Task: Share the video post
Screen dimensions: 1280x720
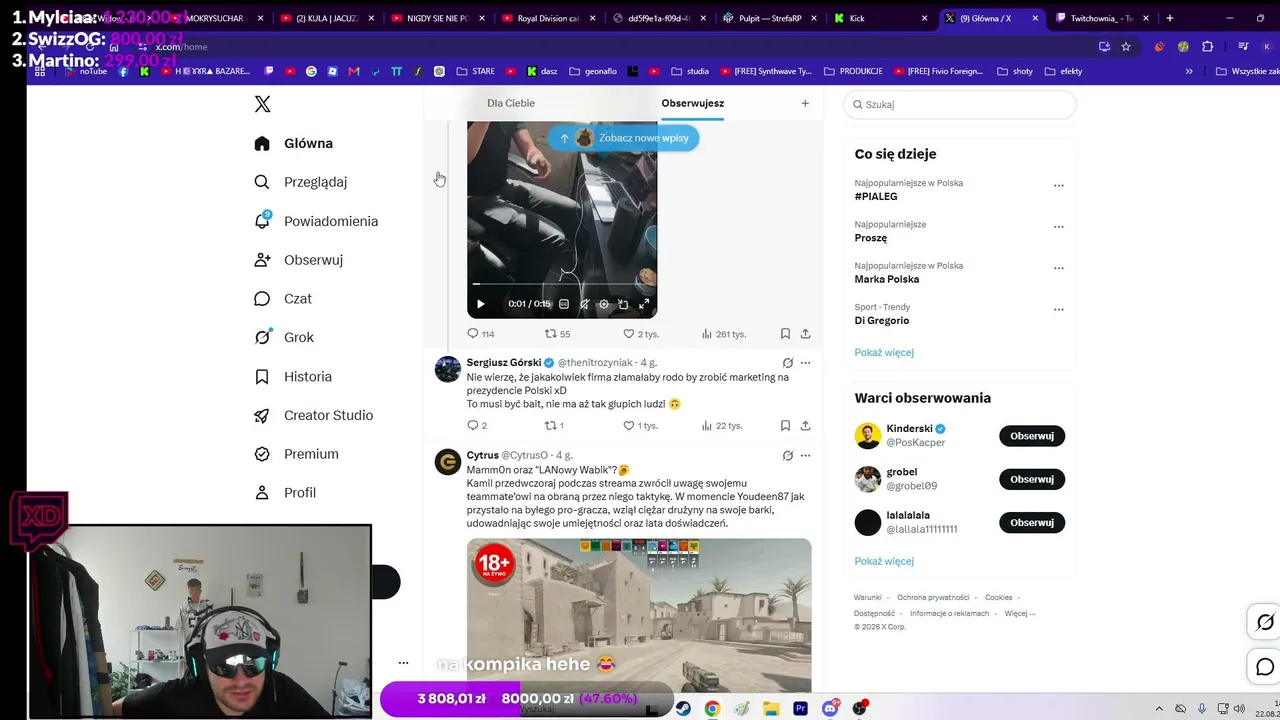Action: pos(805,334)
